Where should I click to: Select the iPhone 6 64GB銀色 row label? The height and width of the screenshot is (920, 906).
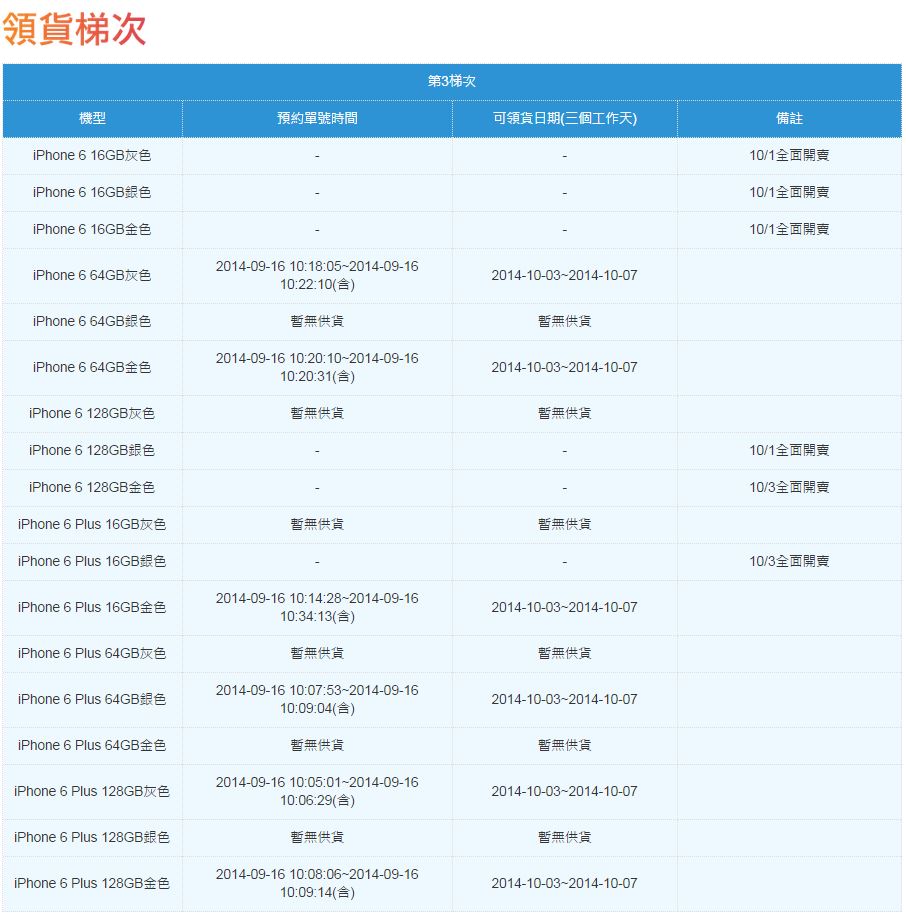[x=92, y=322]
